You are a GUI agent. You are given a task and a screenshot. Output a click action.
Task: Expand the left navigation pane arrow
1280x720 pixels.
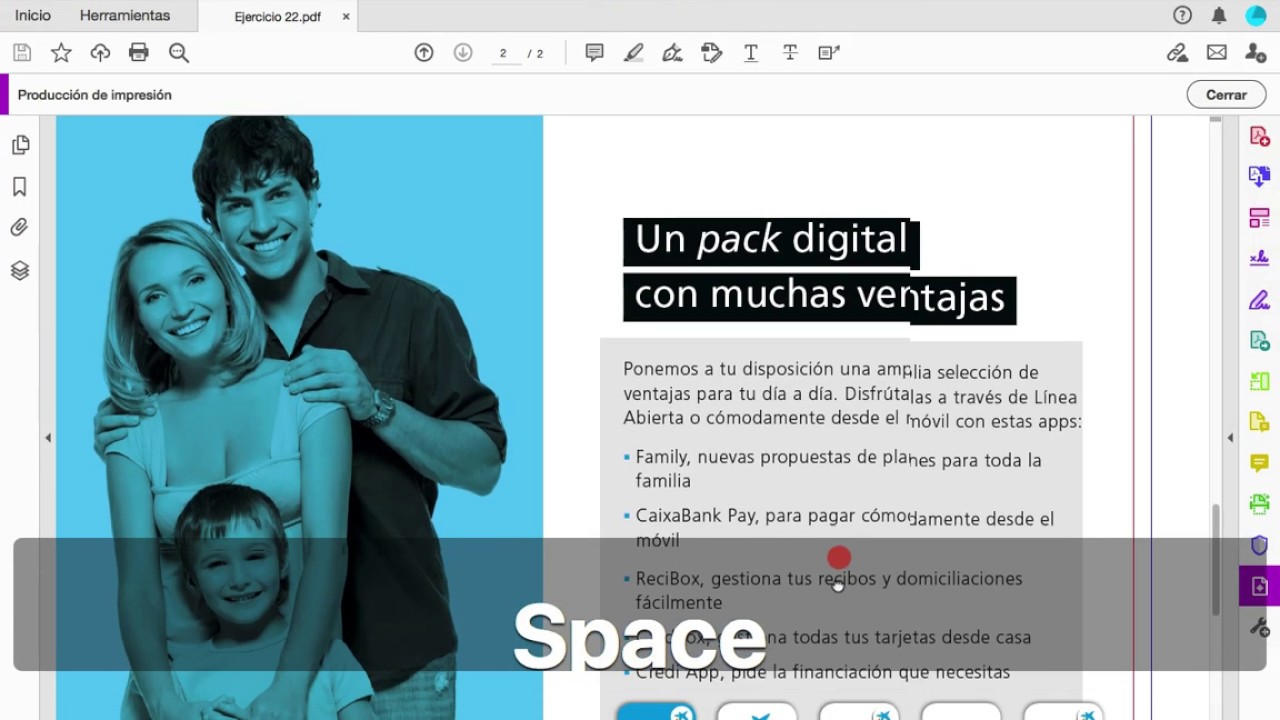click(x=48, y=438)
